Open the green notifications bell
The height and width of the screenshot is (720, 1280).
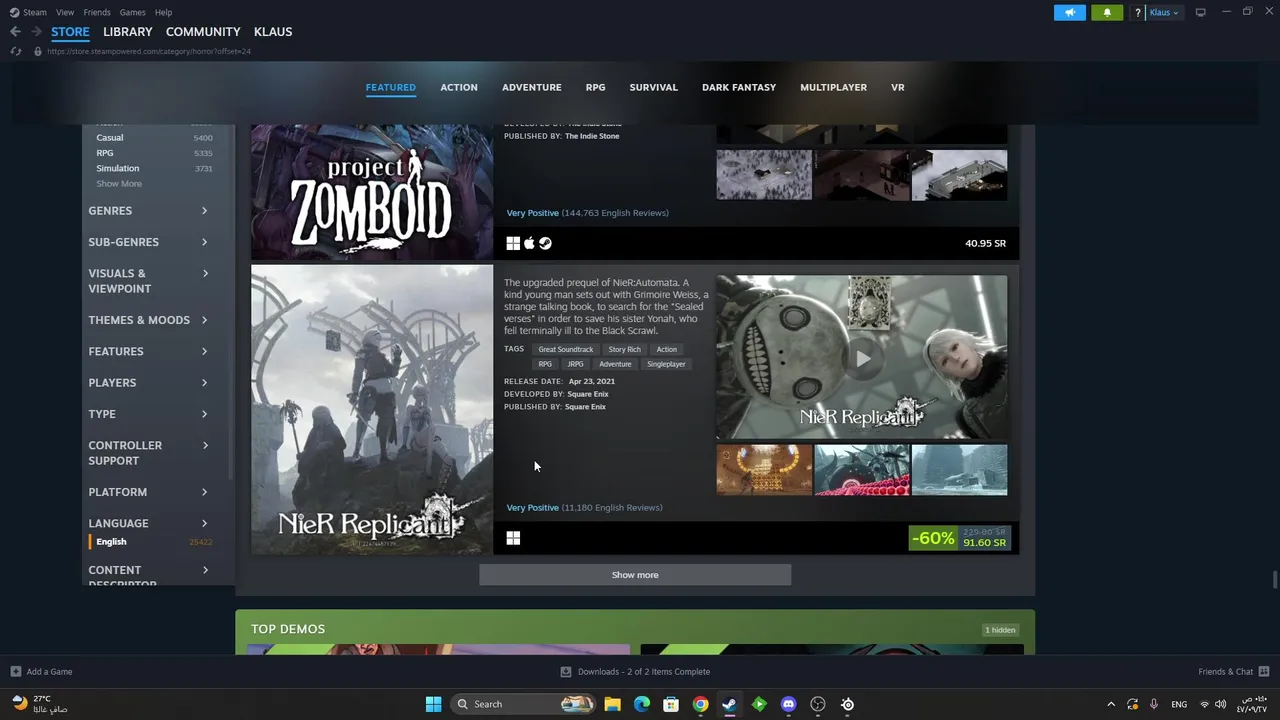pyautogui.click(x=1107, y=12)
